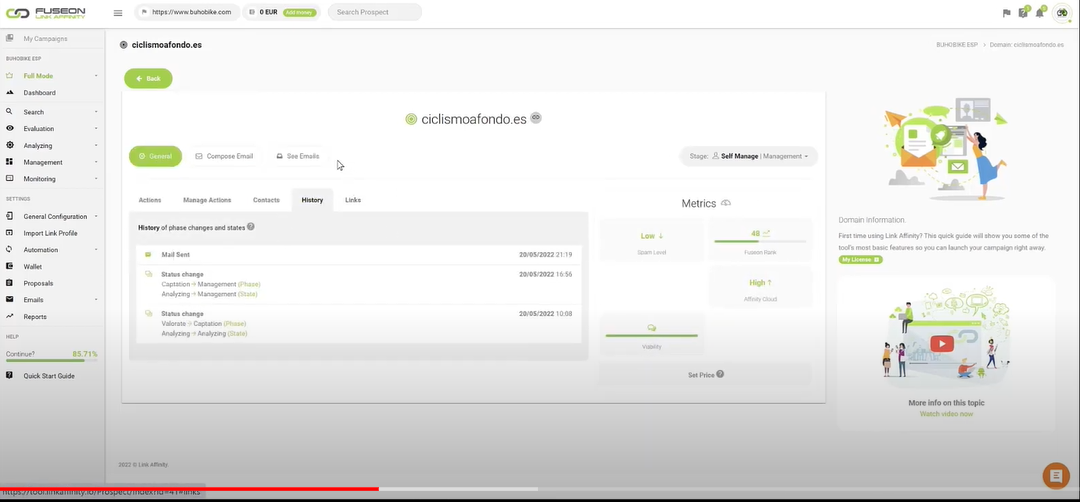Open the chat widget icon bottom right

[1055, 475]
